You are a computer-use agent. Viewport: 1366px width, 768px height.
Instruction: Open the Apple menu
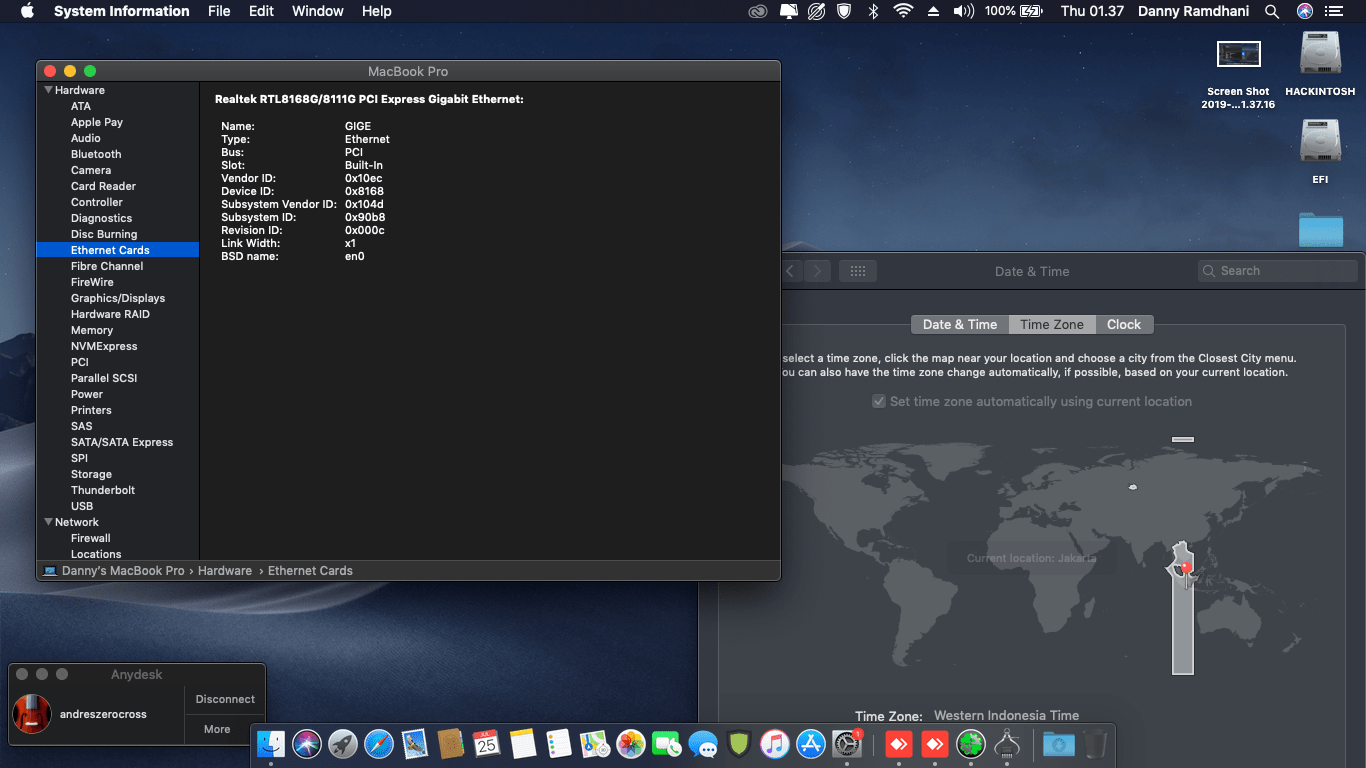[x=27, y=11]
